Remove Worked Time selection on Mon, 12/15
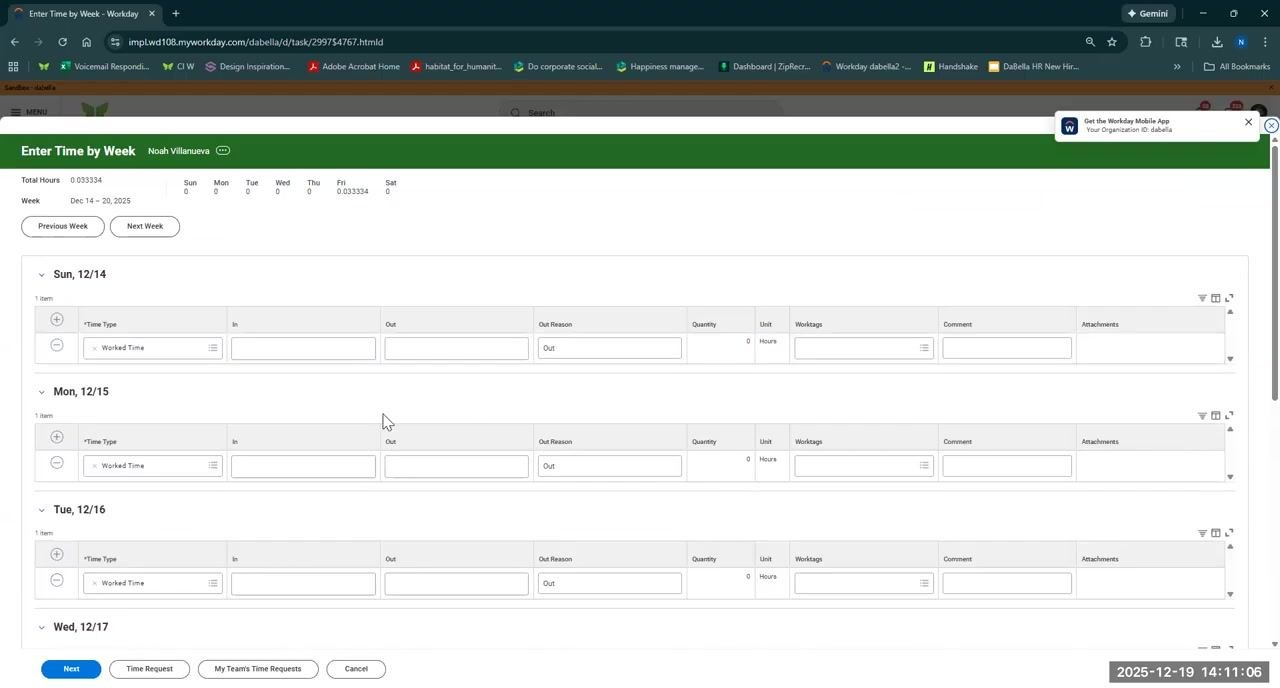The height and width of the screenshot is (688, 1280). (x=94, y=466)
